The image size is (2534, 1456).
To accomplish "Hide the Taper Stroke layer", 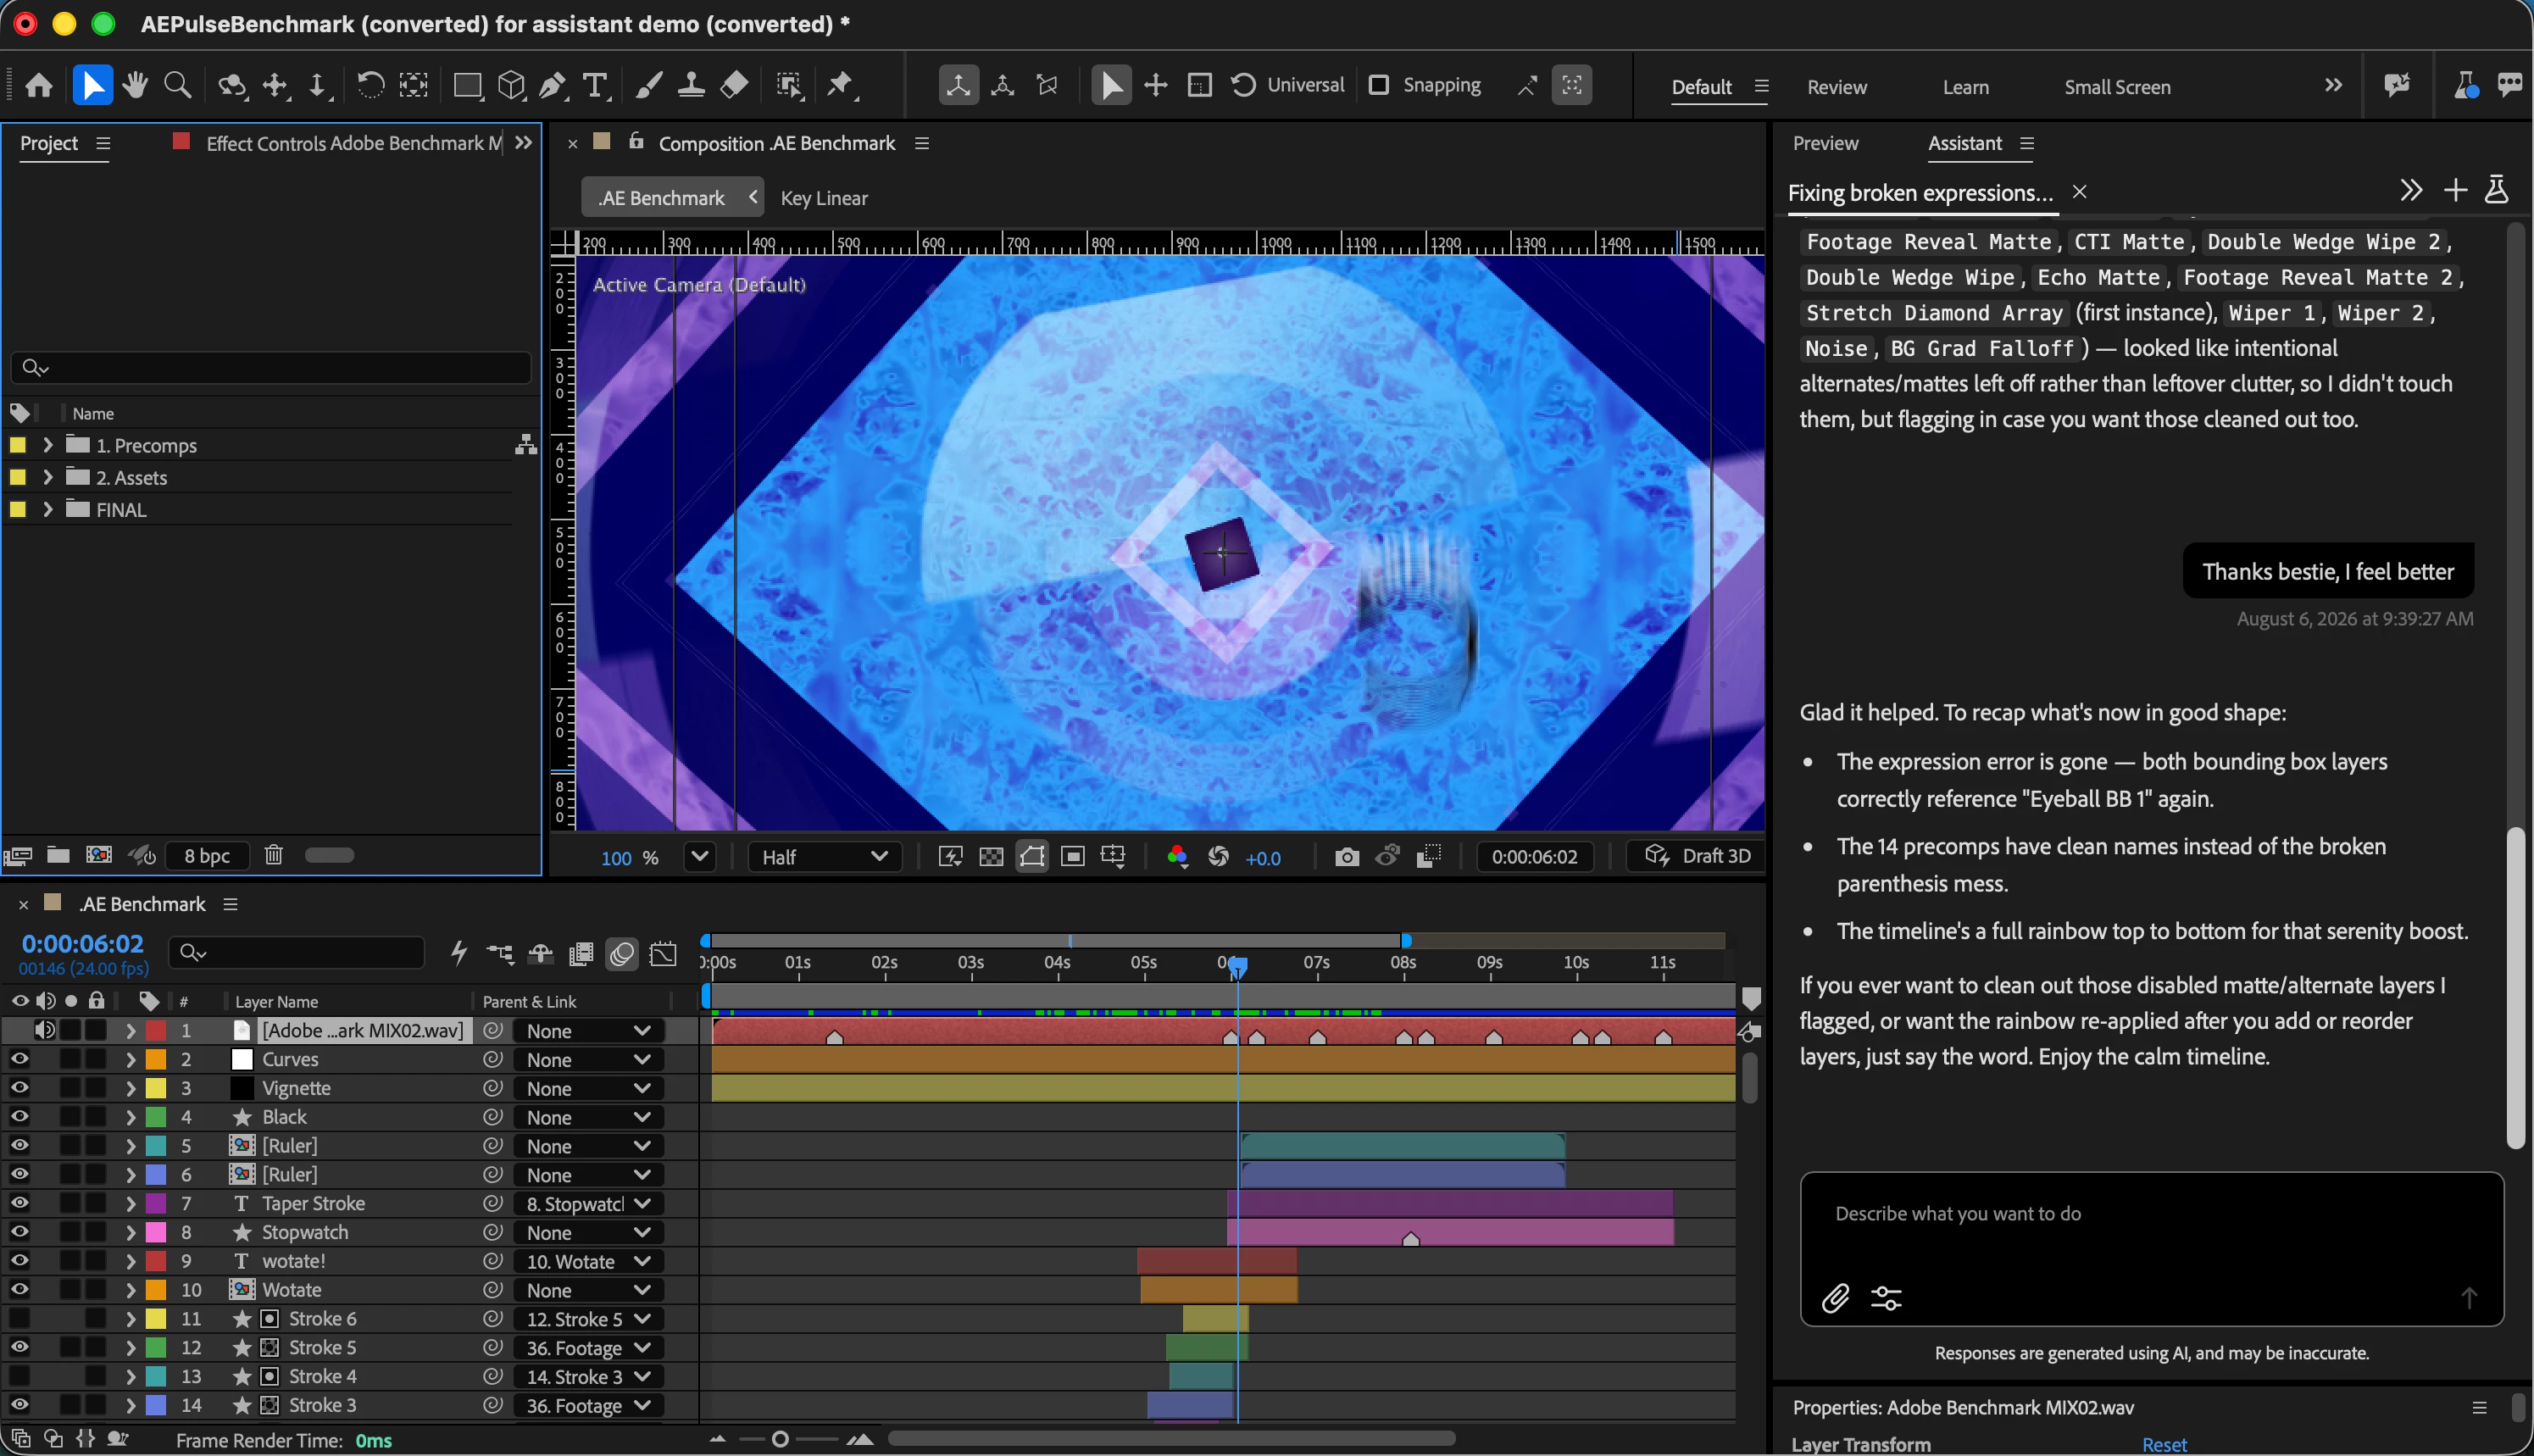I will [19, 1203].
